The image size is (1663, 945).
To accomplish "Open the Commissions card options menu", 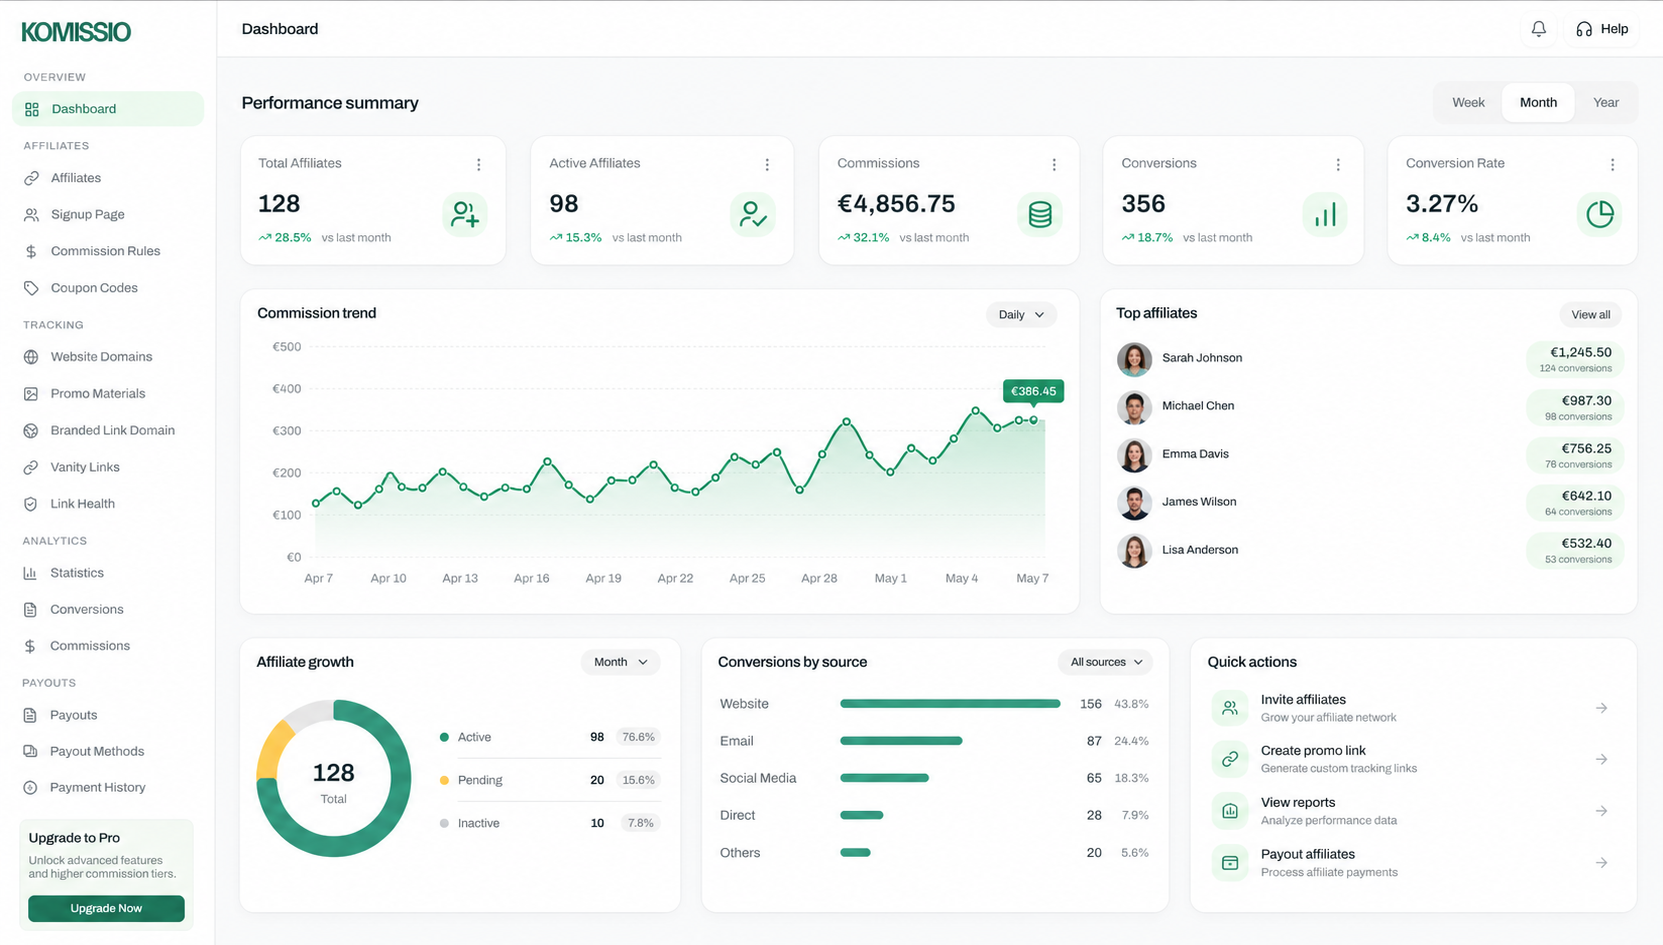I will [1054, 164].
